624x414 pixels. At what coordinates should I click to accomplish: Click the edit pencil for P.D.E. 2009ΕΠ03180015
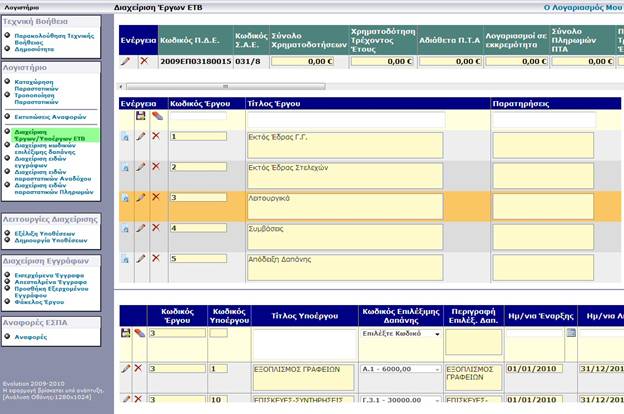tap(126, 61)
